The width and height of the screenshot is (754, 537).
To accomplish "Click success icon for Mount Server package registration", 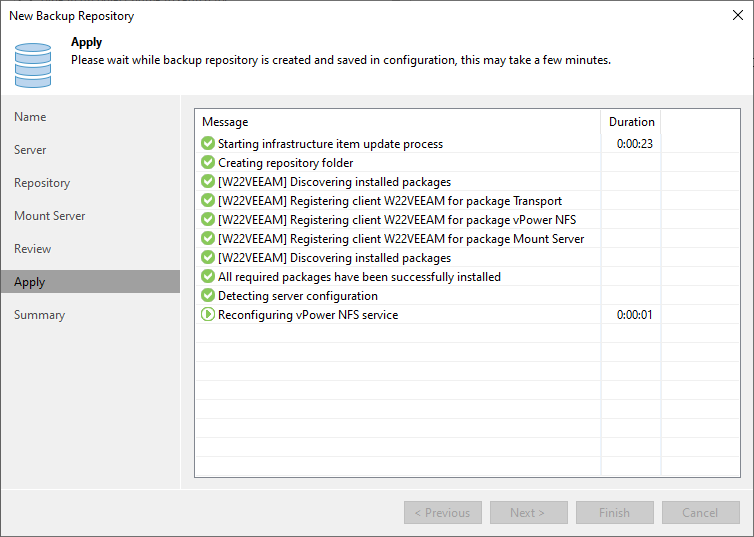I will point(208,238).
